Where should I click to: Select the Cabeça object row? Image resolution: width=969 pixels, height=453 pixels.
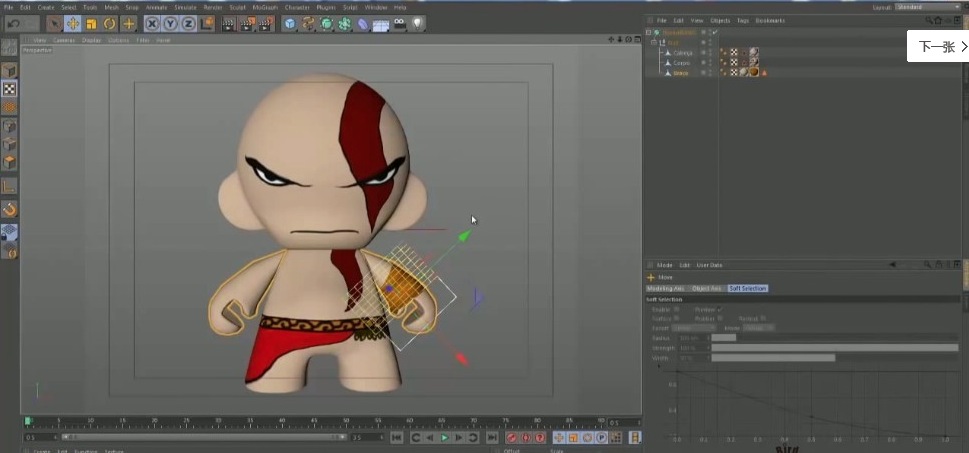click(682, 53)
